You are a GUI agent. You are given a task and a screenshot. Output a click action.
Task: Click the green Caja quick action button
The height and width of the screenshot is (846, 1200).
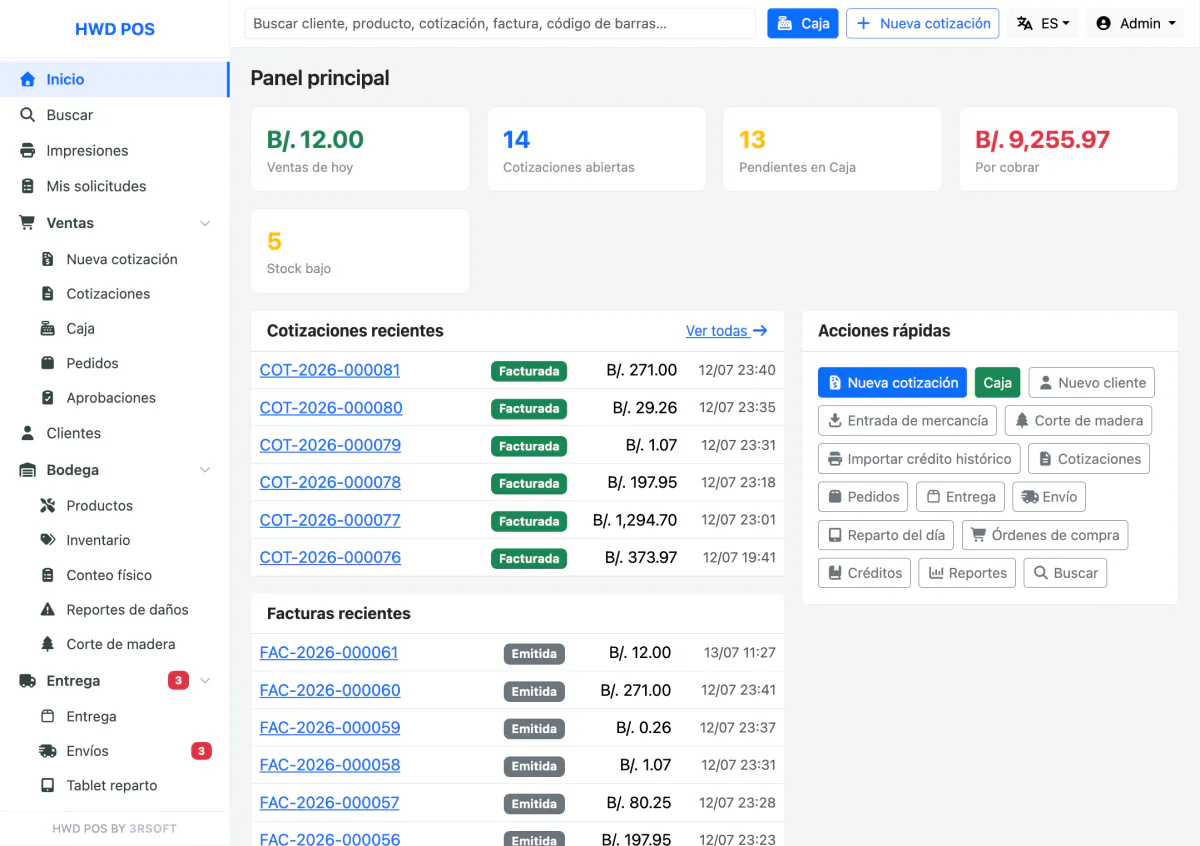click(998, 383)
